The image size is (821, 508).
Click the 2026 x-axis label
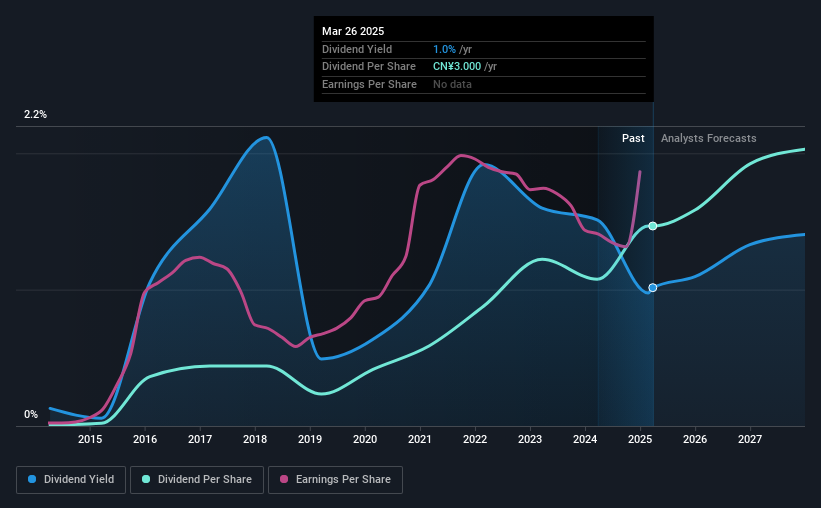point(695,439)
